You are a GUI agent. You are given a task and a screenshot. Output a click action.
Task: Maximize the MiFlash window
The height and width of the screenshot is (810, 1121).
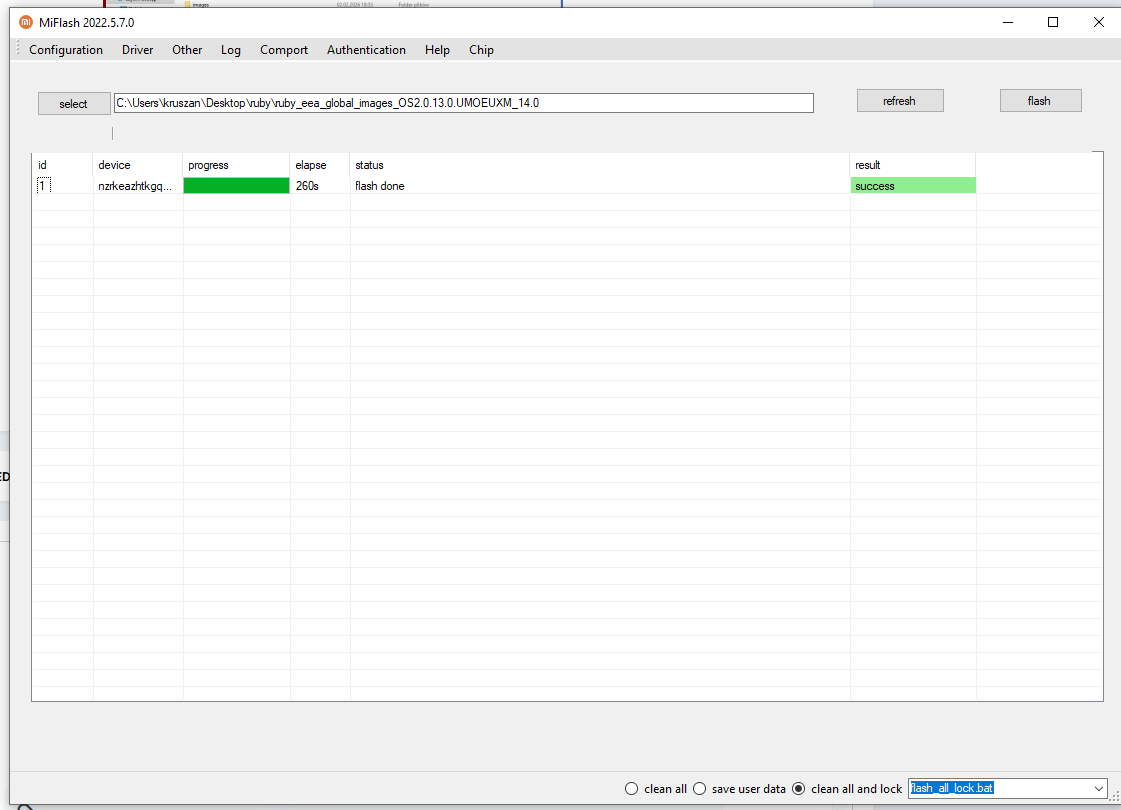click(x=1053, y=22)
